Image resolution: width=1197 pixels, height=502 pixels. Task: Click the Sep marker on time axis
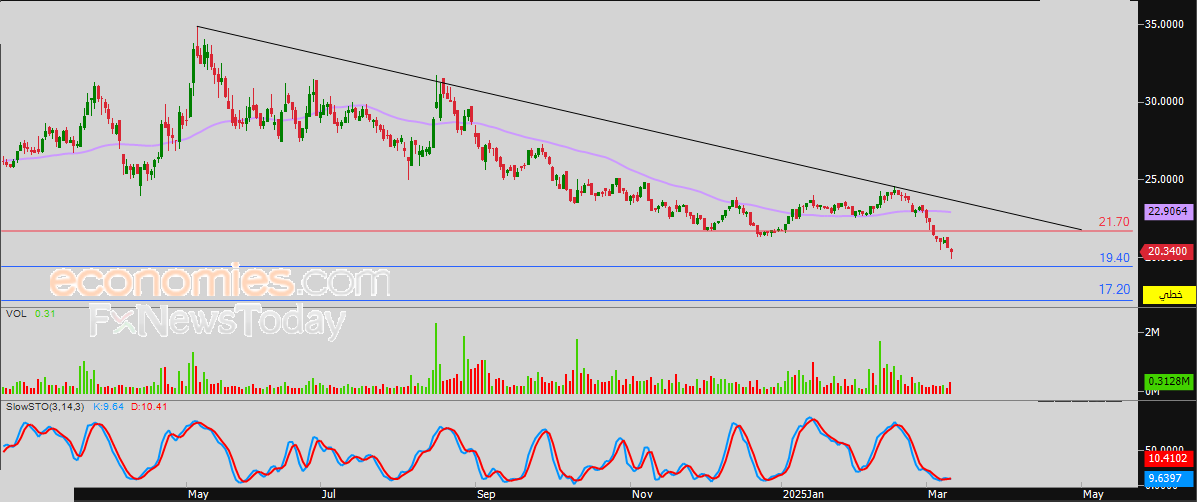tap(485, 494)
